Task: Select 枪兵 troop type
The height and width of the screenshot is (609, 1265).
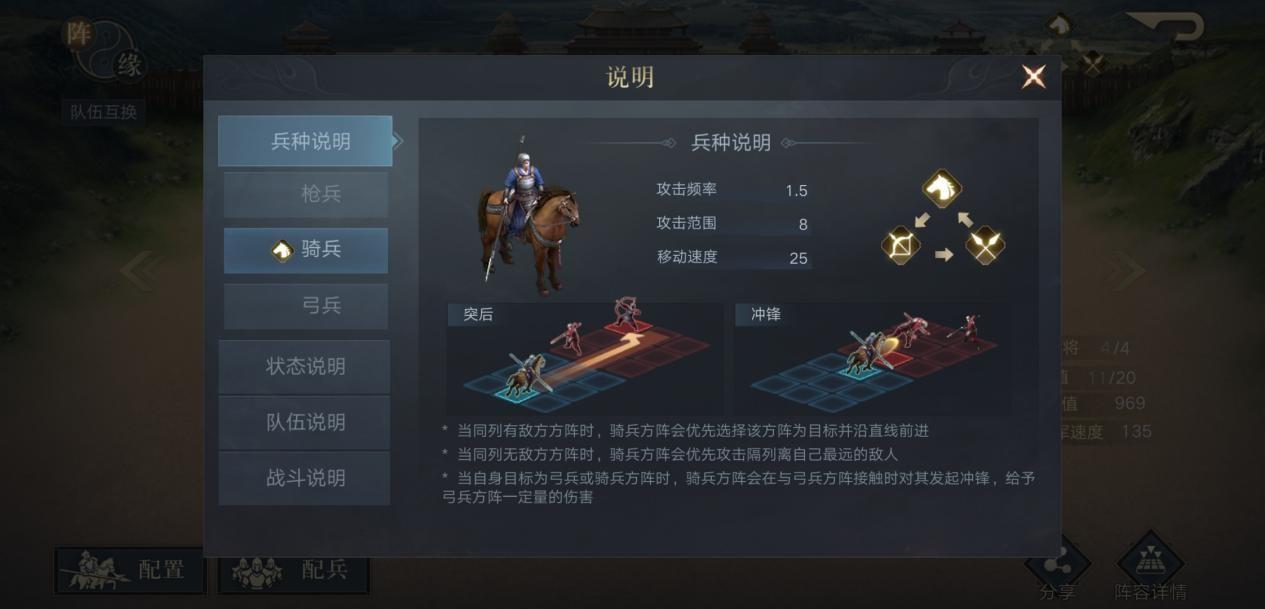Action: 306,195
